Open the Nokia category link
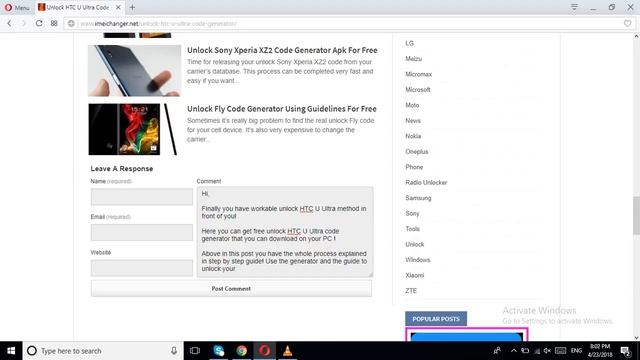 tap(413, 136)
